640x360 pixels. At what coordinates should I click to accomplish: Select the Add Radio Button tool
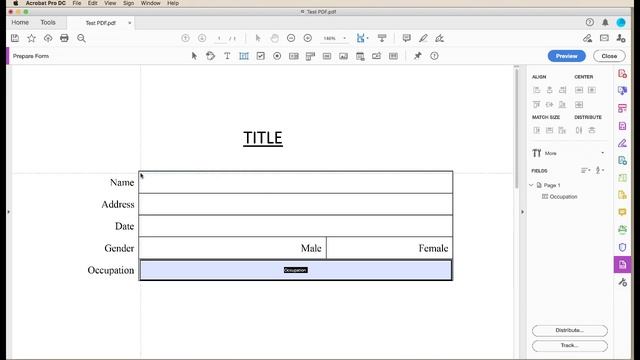click(x=277, y=56)
